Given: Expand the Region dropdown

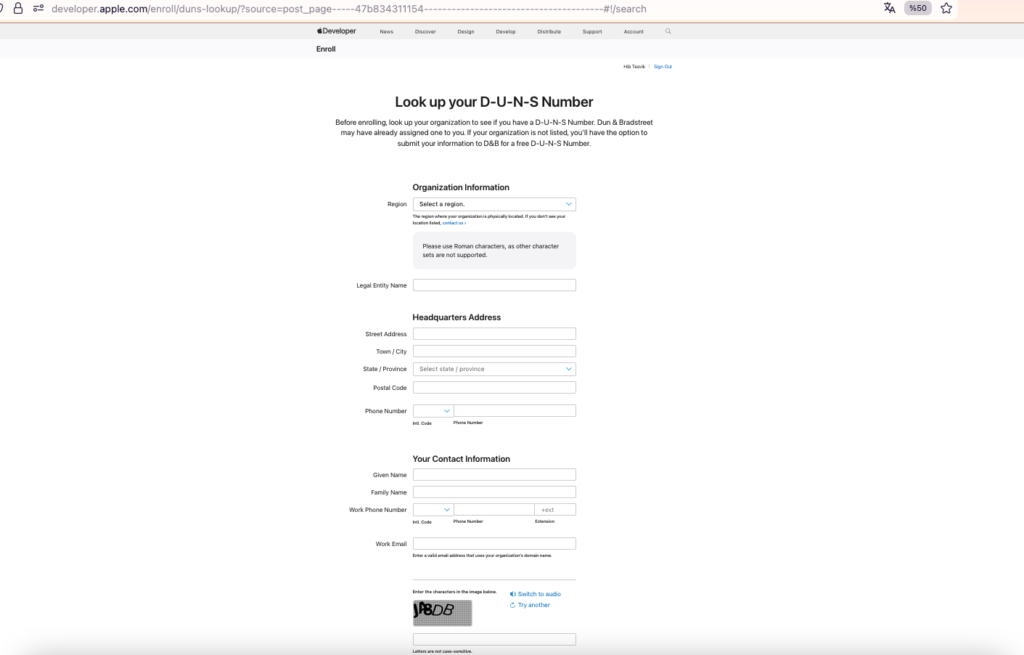Looking at the screenshot, I should point(494,204).
